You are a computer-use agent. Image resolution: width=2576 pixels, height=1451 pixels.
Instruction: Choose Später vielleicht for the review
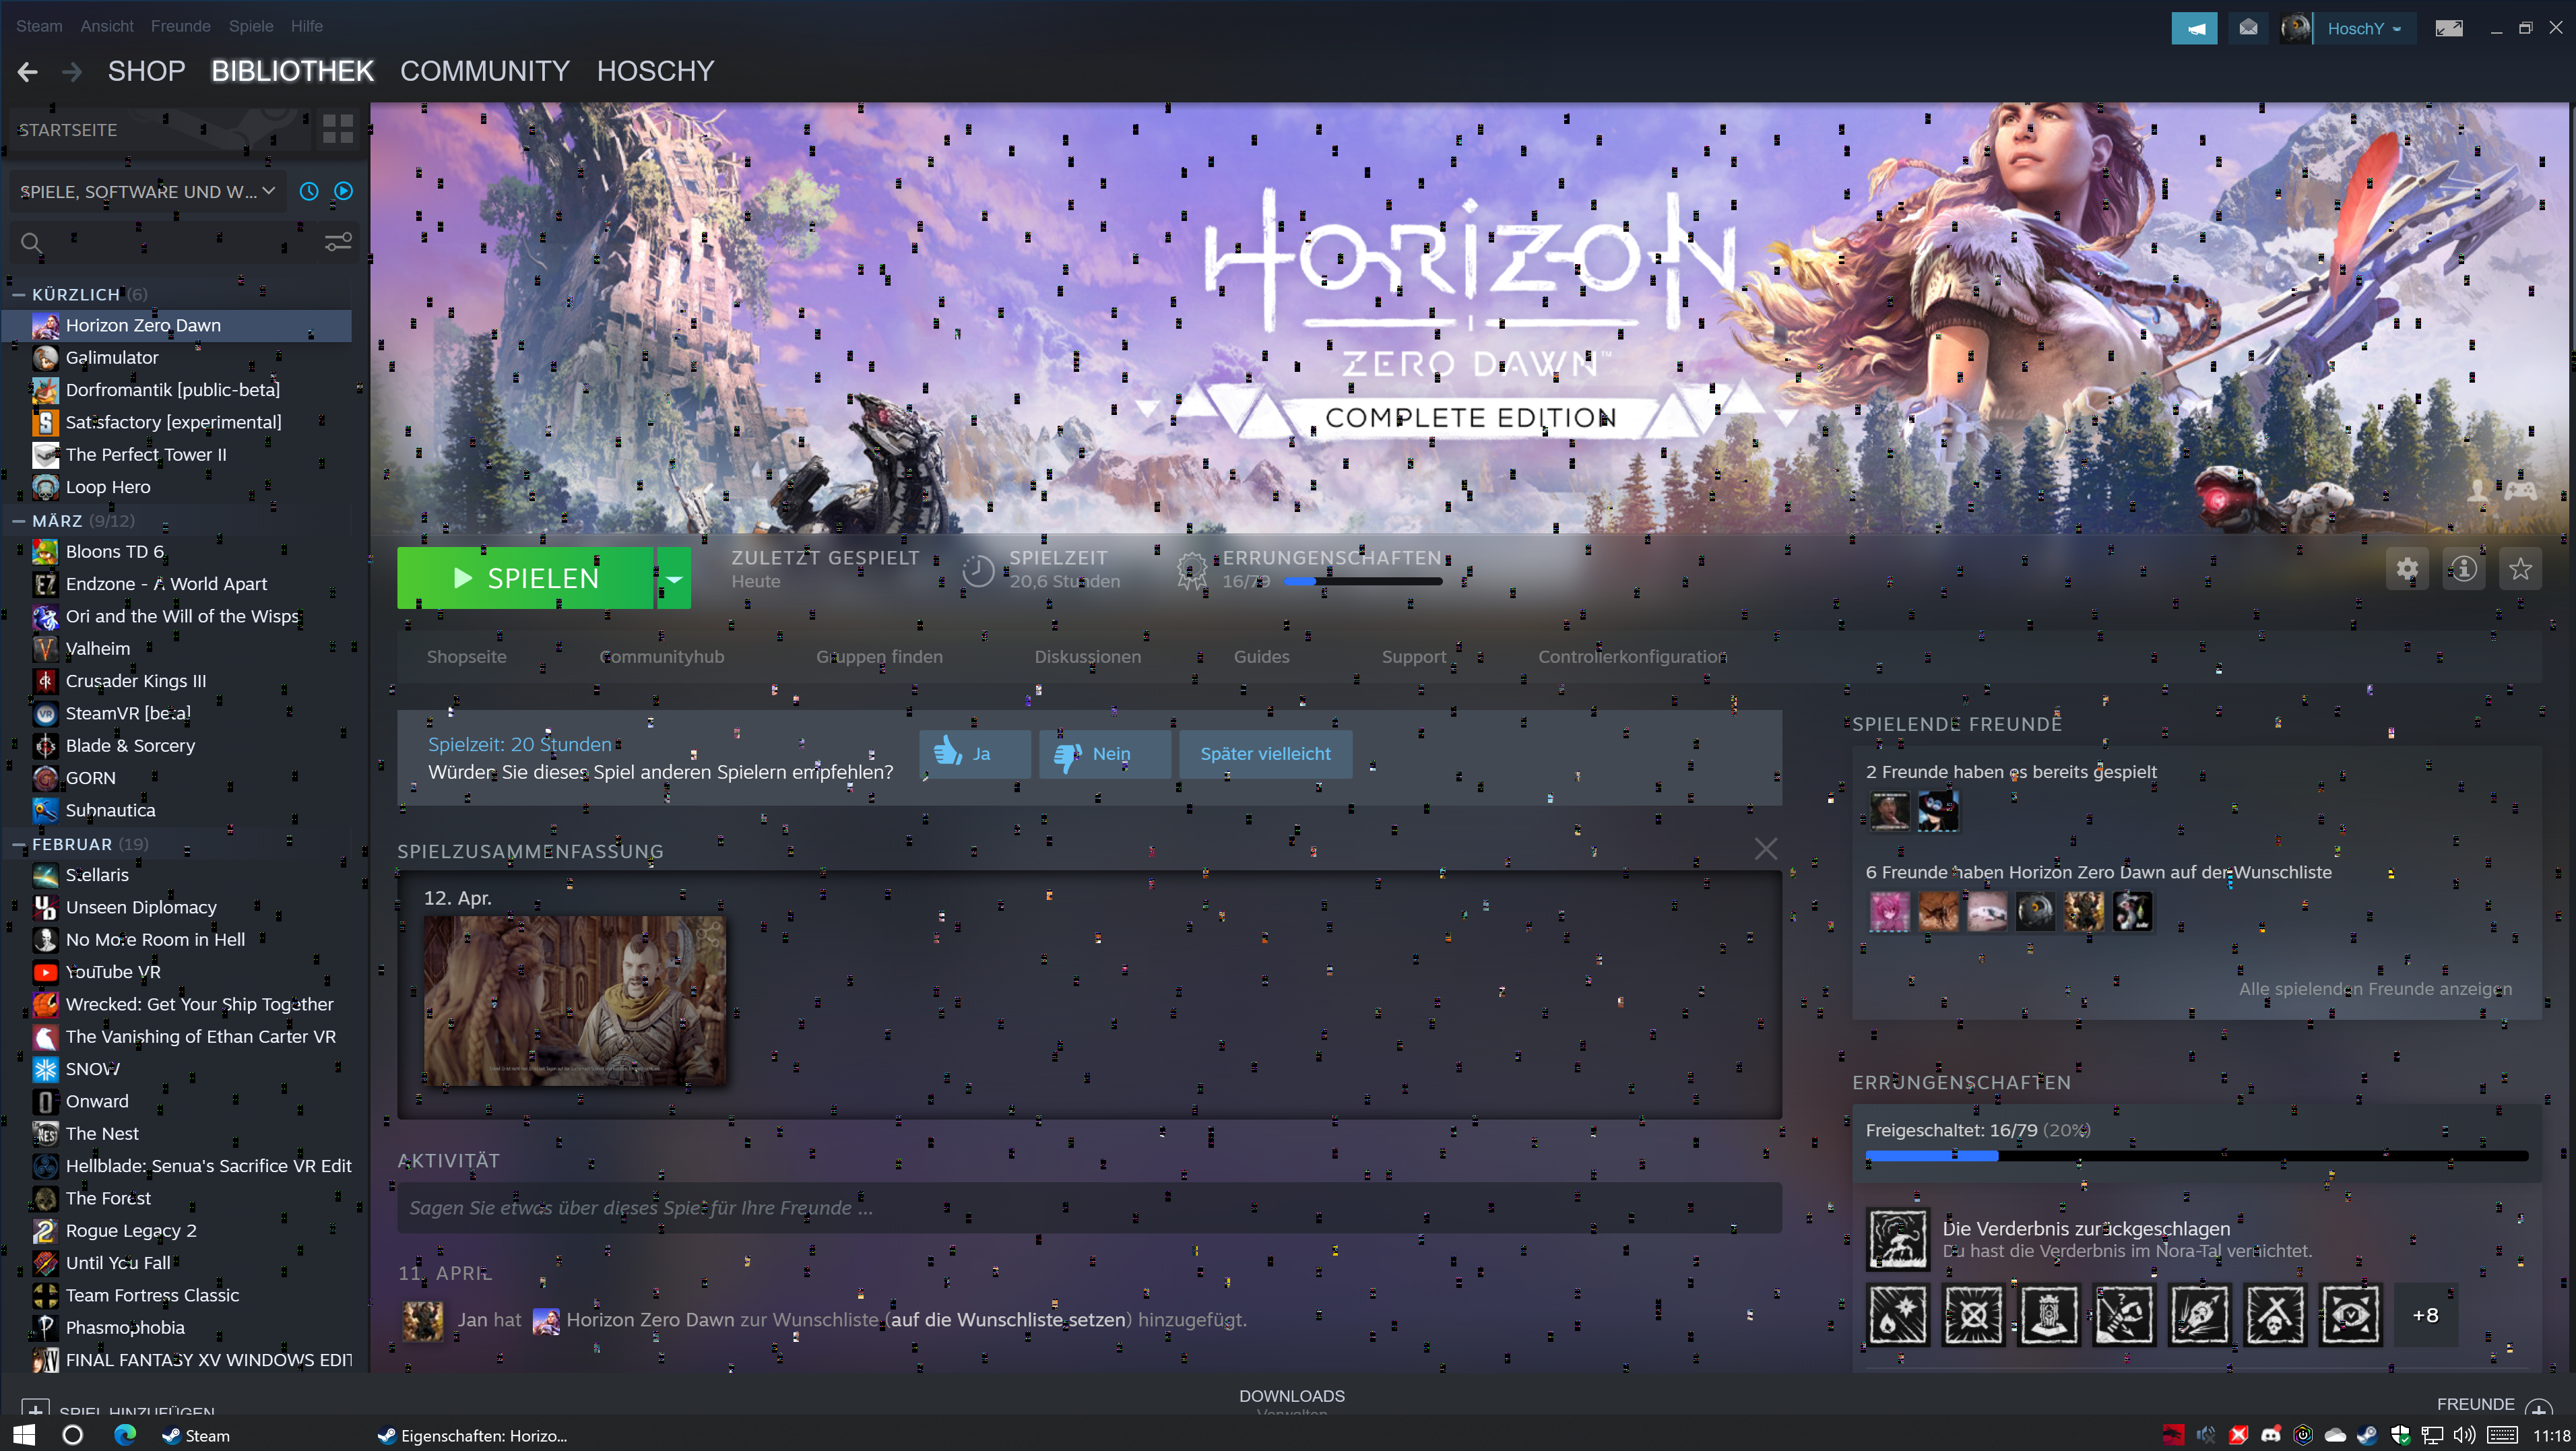pos(1265,753)
